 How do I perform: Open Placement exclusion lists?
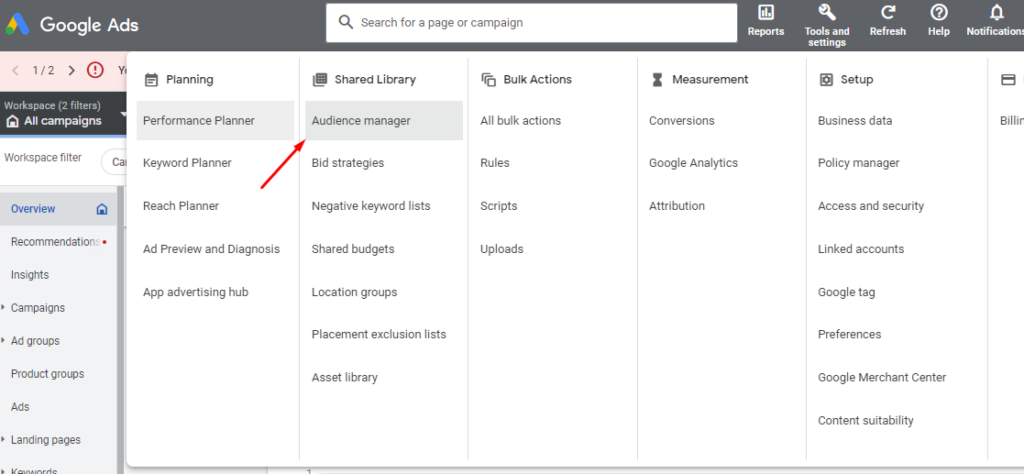point(379,334)
